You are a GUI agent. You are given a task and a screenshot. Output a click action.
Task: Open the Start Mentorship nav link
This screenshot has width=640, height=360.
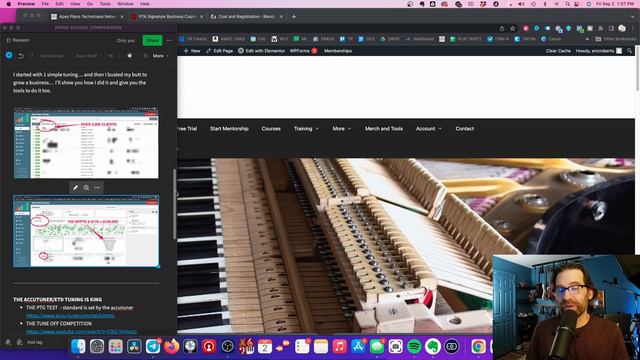(229, 129)
